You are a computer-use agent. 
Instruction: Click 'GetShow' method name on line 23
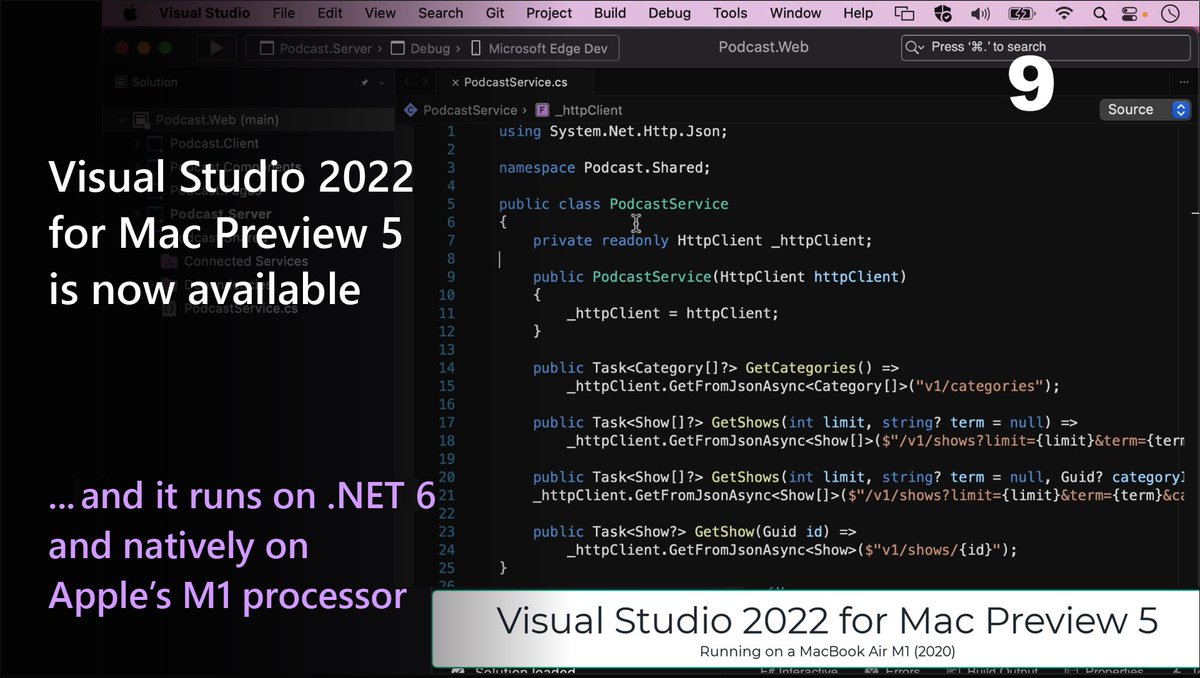coord(723,532)
